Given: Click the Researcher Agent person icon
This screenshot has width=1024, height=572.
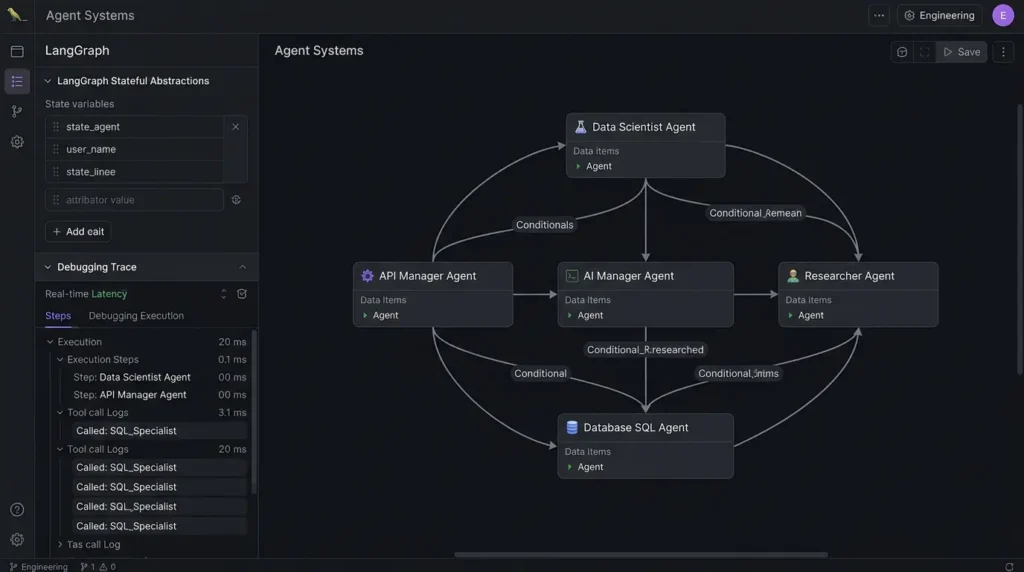Looking at the screenshot, I should click(x=792, y=276).
